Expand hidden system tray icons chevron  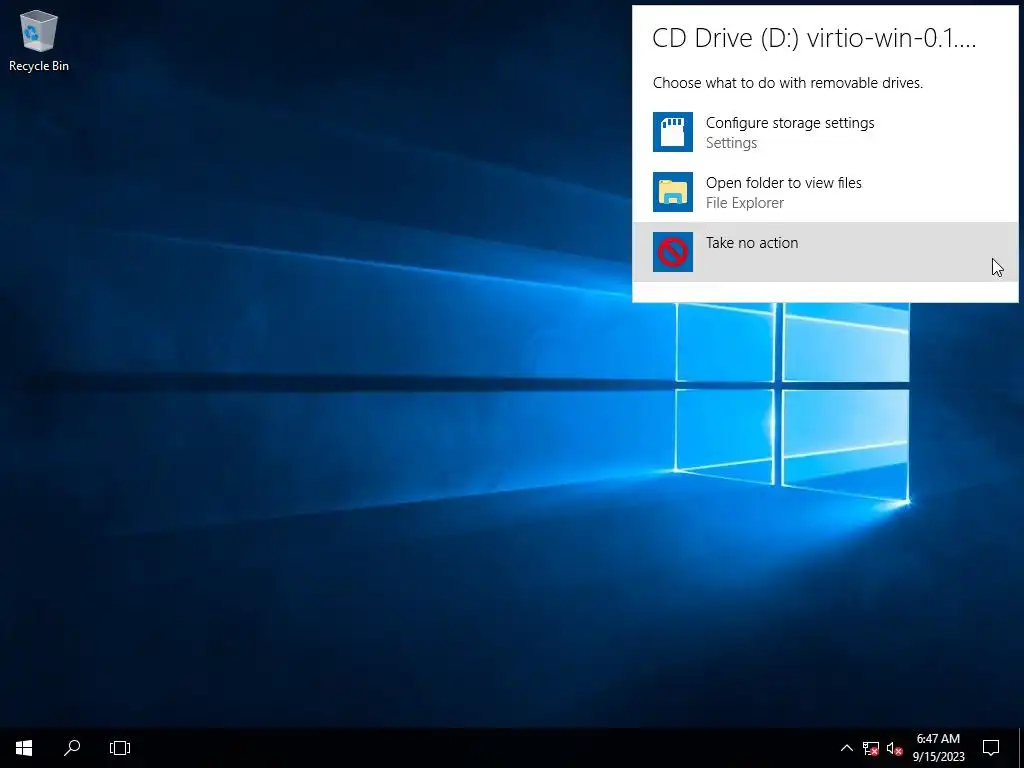click(x=846, y=748)
